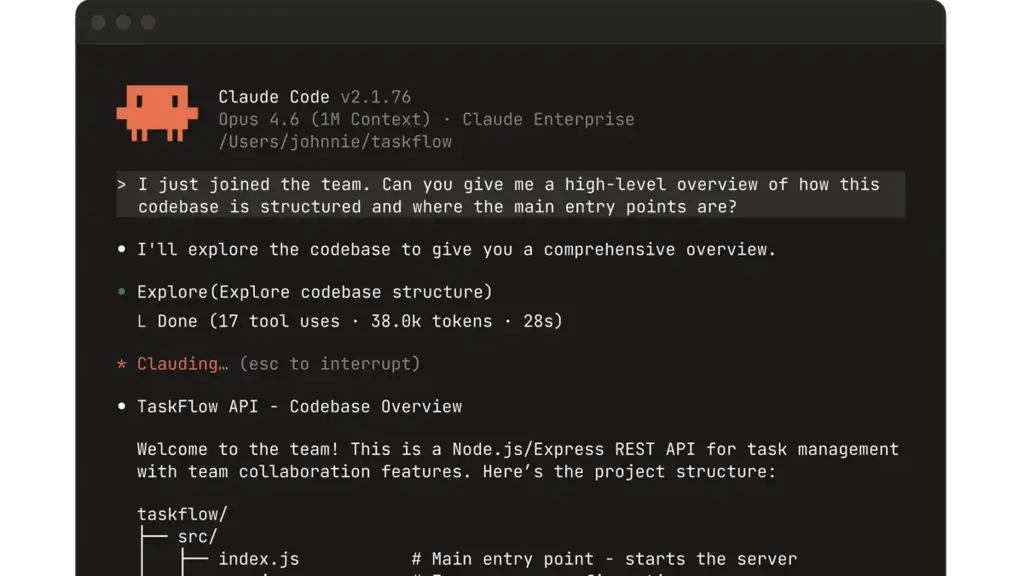Click the green bullet beside Explore

[121, 293]
